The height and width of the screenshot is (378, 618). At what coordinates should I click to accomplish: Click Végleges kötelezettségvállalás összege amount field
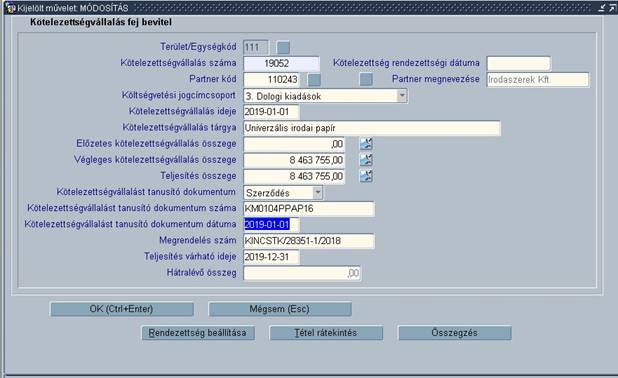[x=294, y=160]
